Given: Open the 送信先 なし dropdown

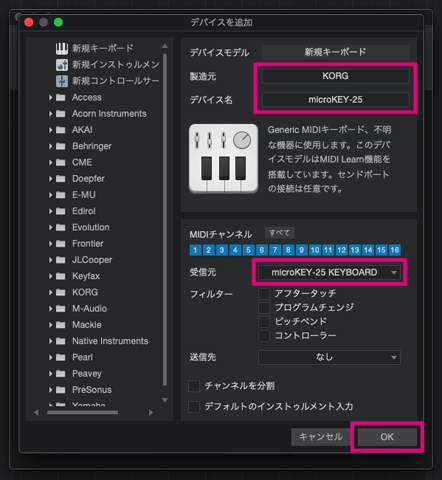Looking at the screenshot, I should click(x=329, y=357).
